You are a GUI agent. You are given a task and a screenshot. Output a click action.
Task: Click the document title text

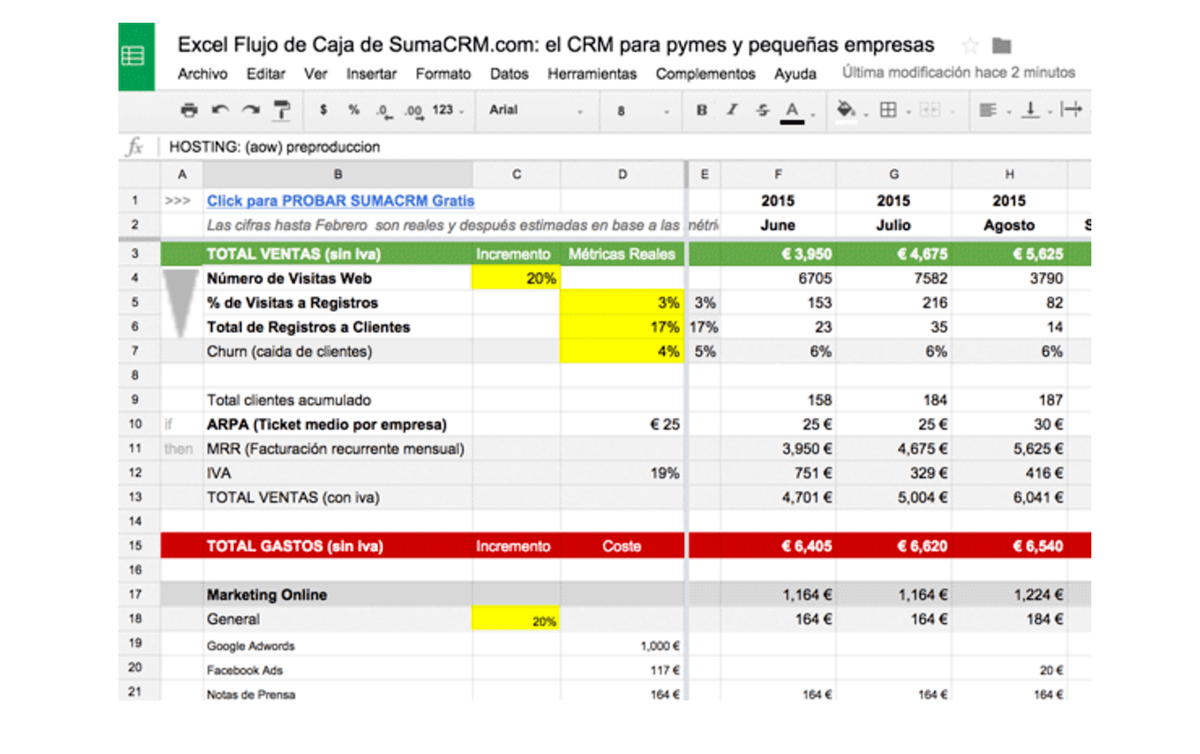[x=556, y=45]
